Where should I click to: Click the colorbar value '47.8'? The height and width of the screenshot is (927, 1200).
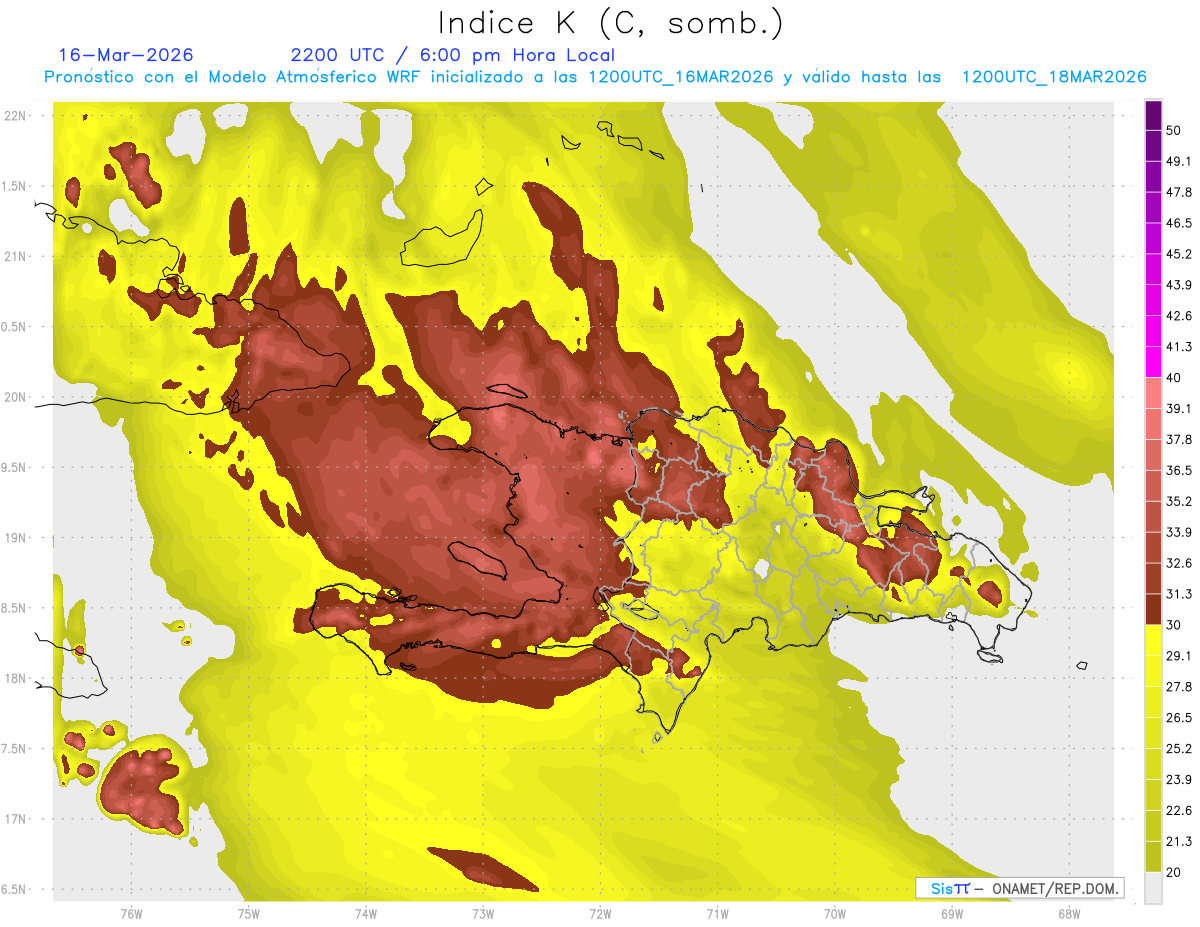(1179, 192)
